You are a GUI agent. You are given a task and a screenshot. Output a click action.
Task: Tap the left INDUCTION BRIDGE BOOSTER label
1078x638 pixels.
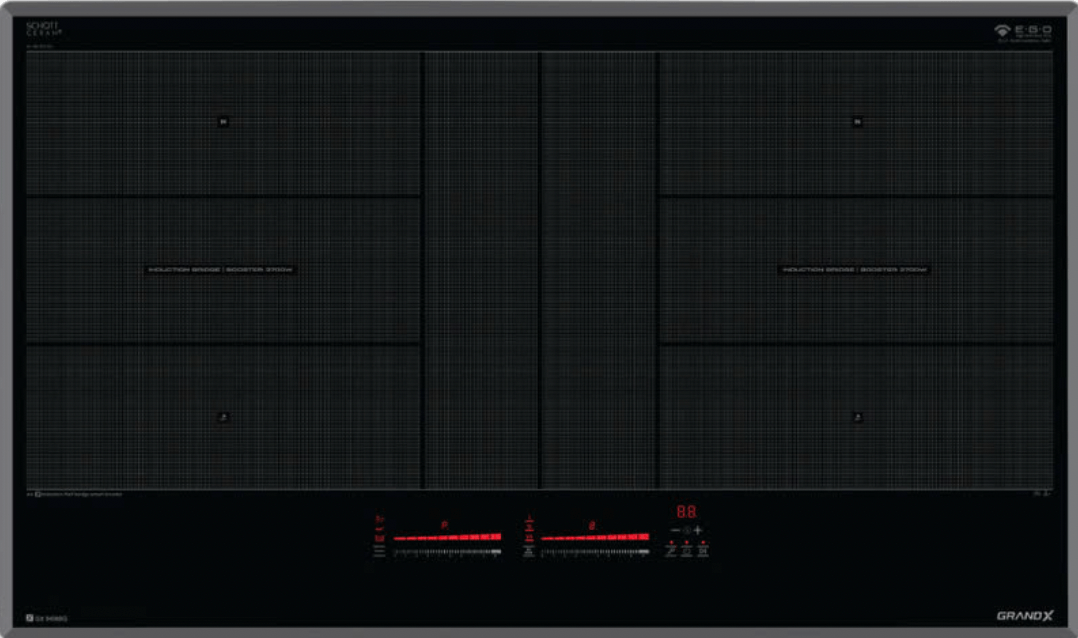pyautogui.click(x=222, y=270)
